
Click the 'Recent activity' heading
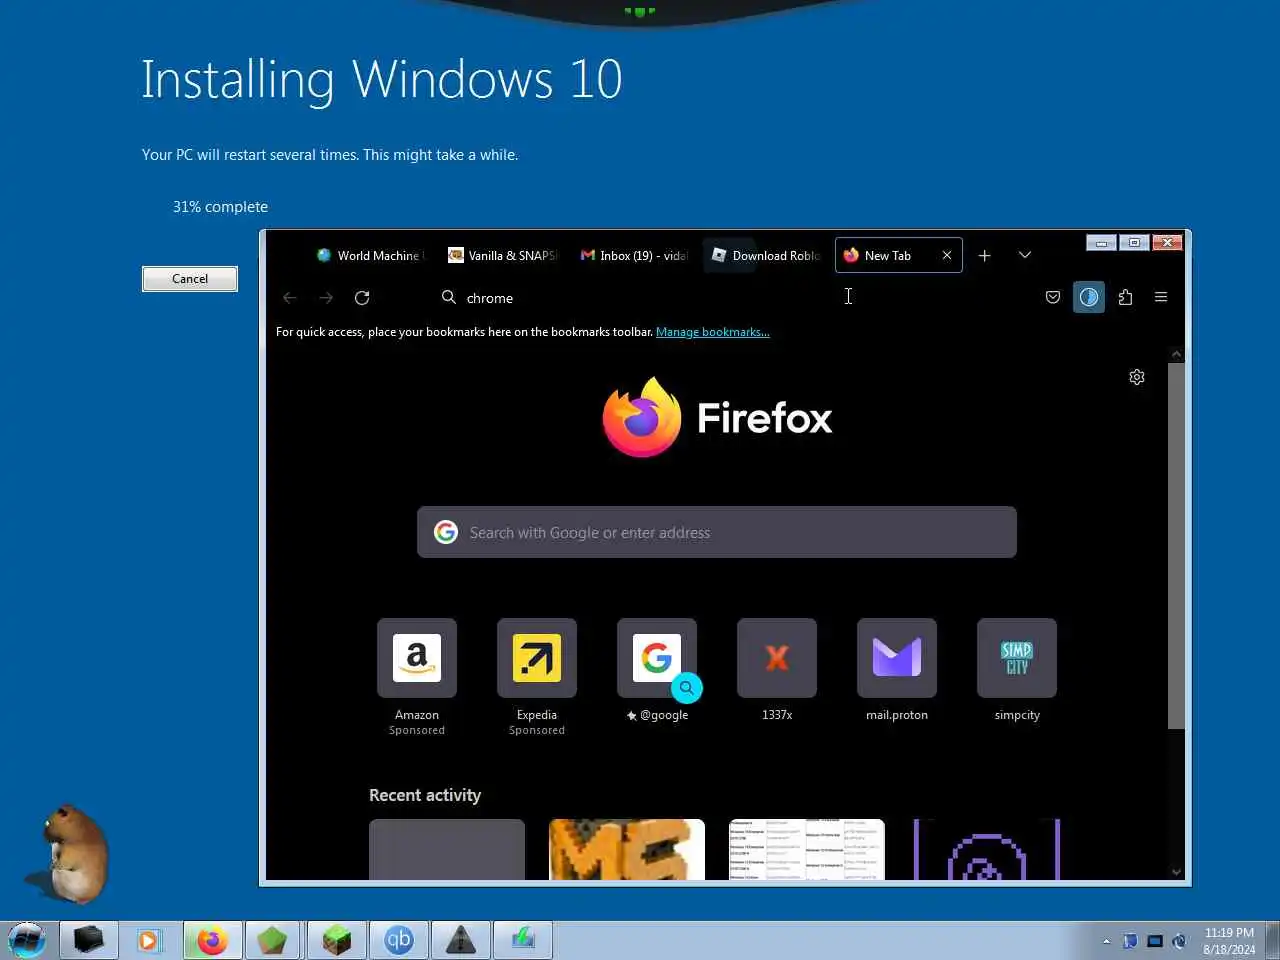click(425, 795)
